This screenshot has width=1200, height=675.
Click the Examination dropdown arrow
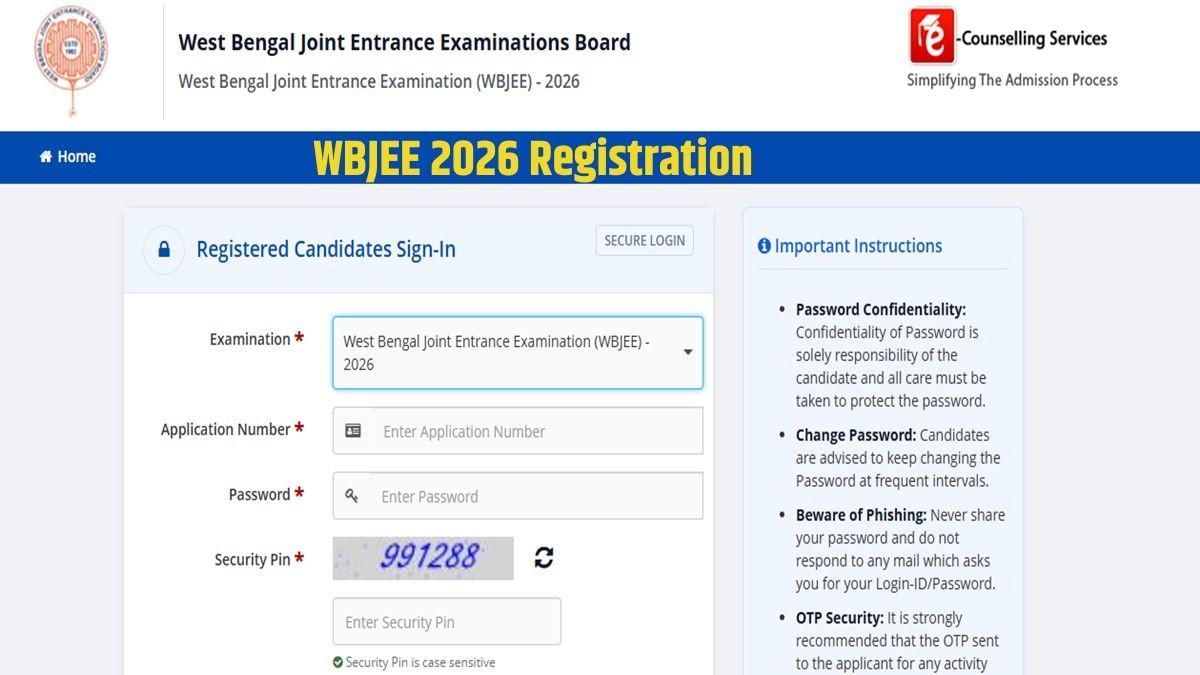(688, 353)
